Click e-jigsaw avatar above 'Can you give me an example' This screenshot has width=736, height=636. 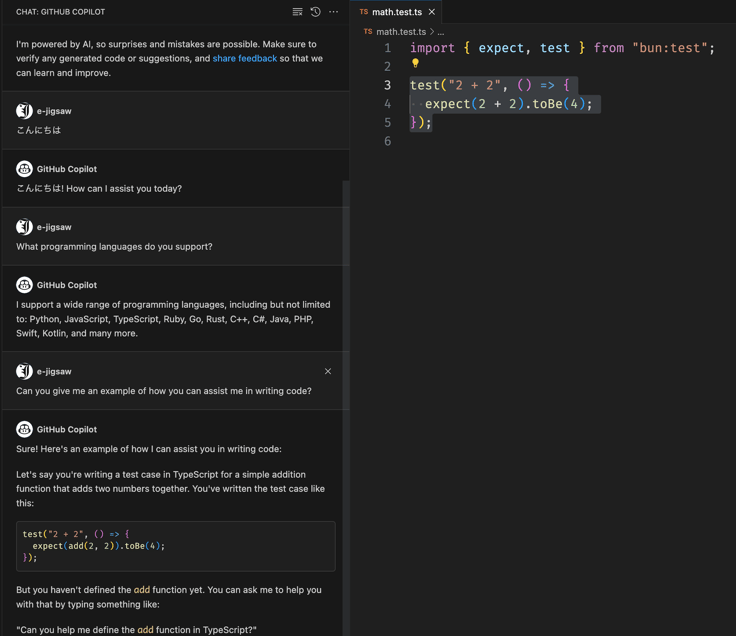click(24, 371)
